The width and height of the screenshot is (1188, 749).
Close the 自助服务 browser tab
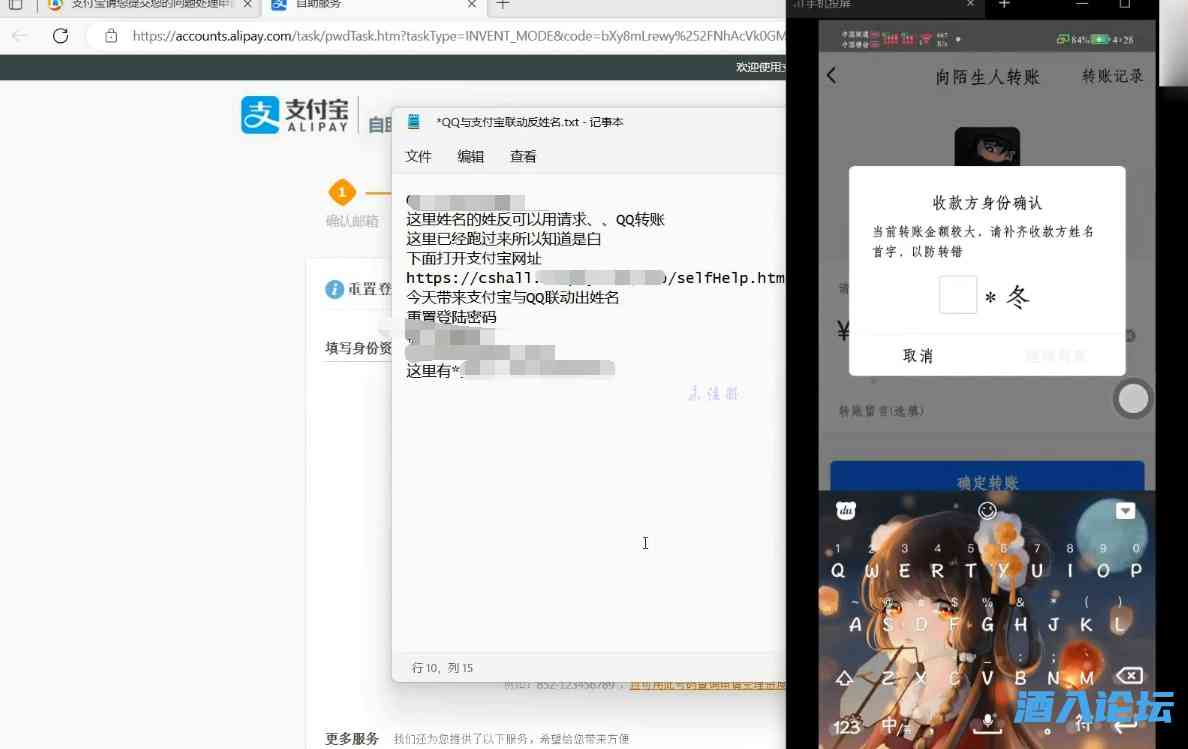click(x=472, y=5)
